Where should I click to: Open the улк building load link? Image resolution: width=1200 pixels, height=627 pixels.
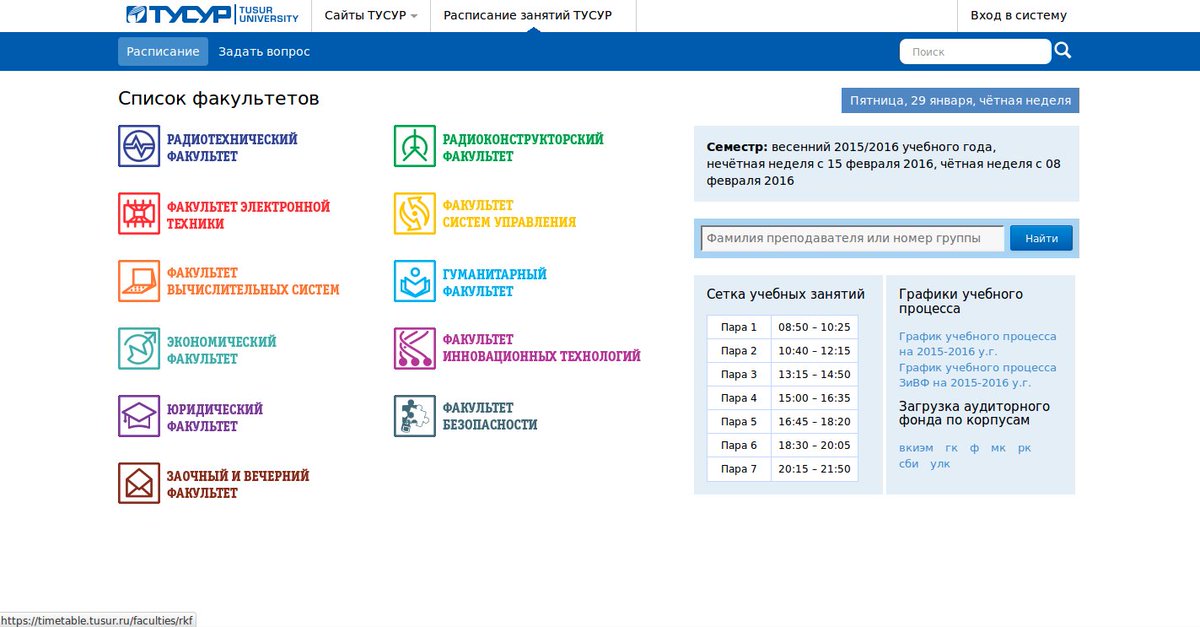coord(940,464)
